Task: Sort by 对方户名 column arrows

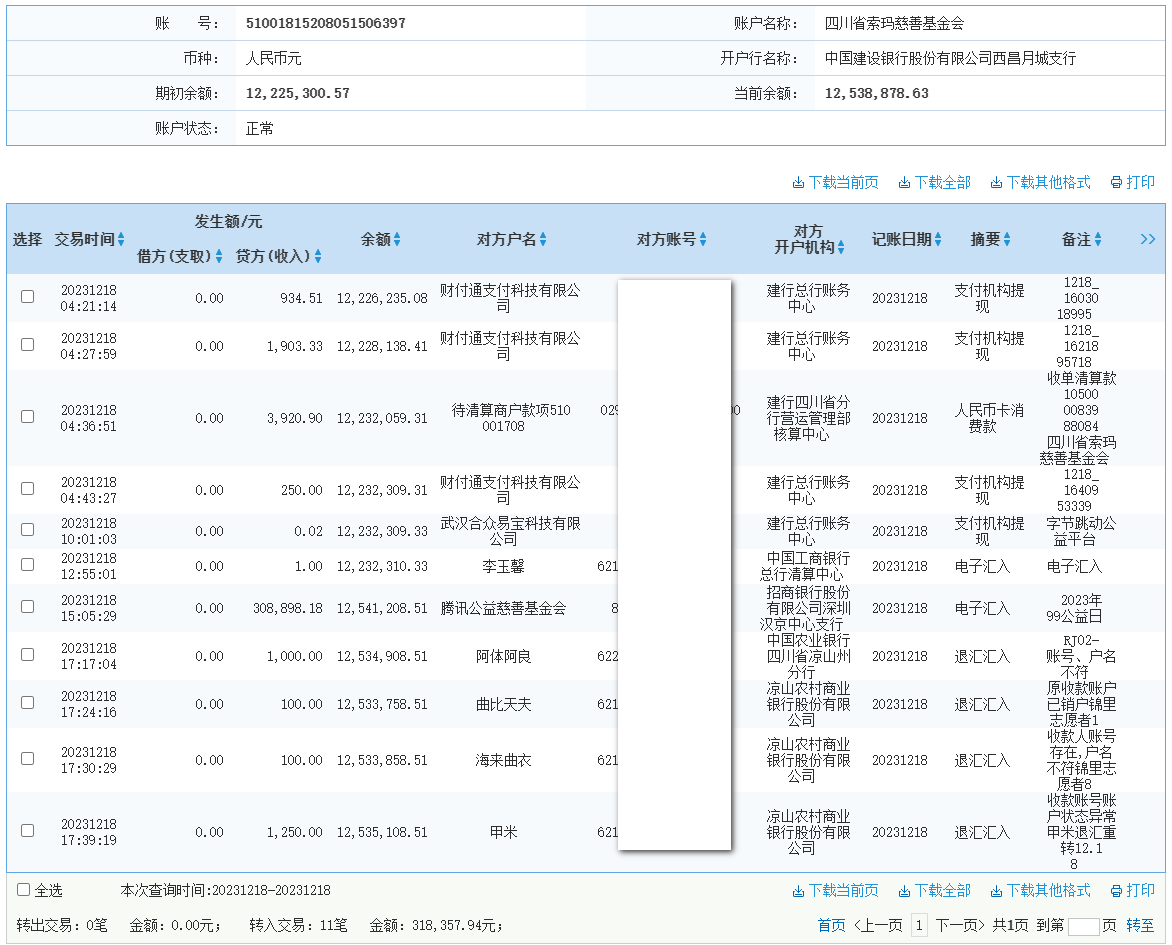Action: (543, 239)
